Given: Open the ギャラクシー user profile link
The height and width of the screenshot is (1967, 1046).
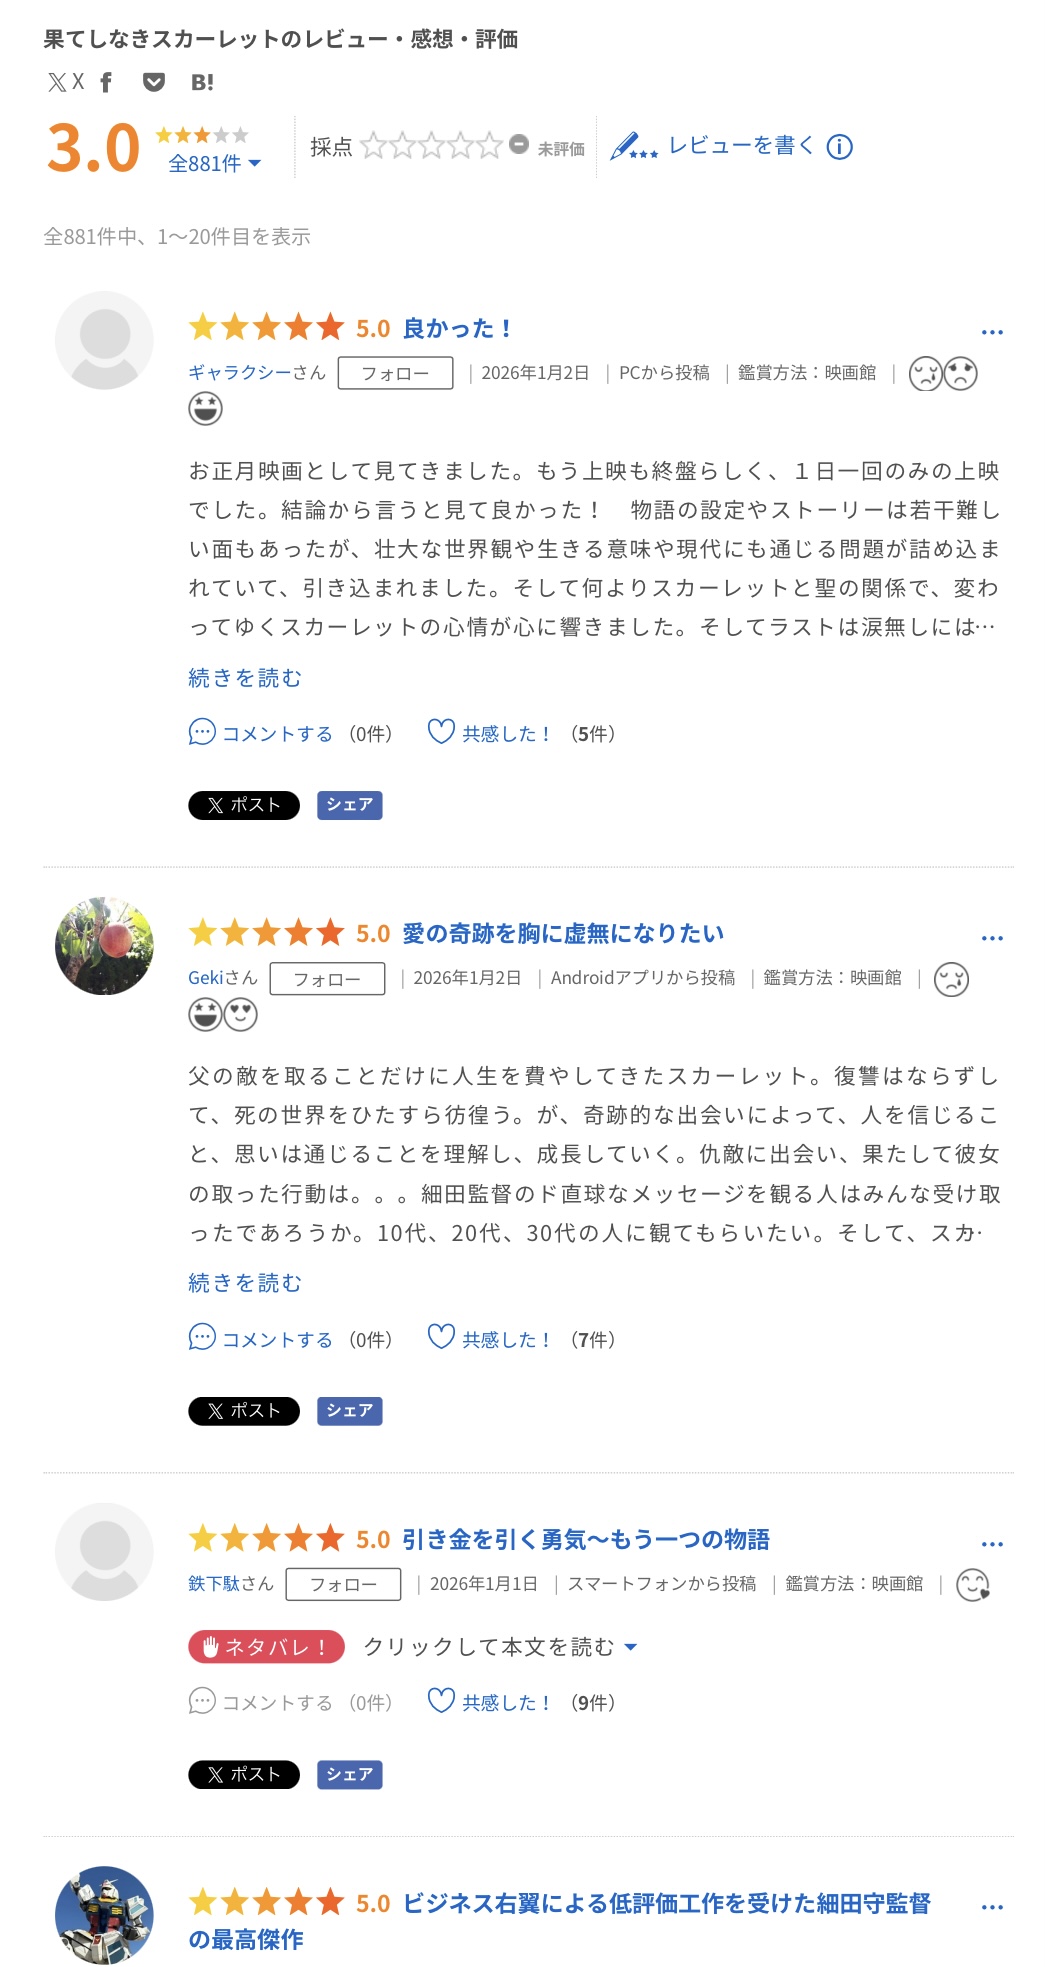Looking at the screenshot, I should (257, 373).
